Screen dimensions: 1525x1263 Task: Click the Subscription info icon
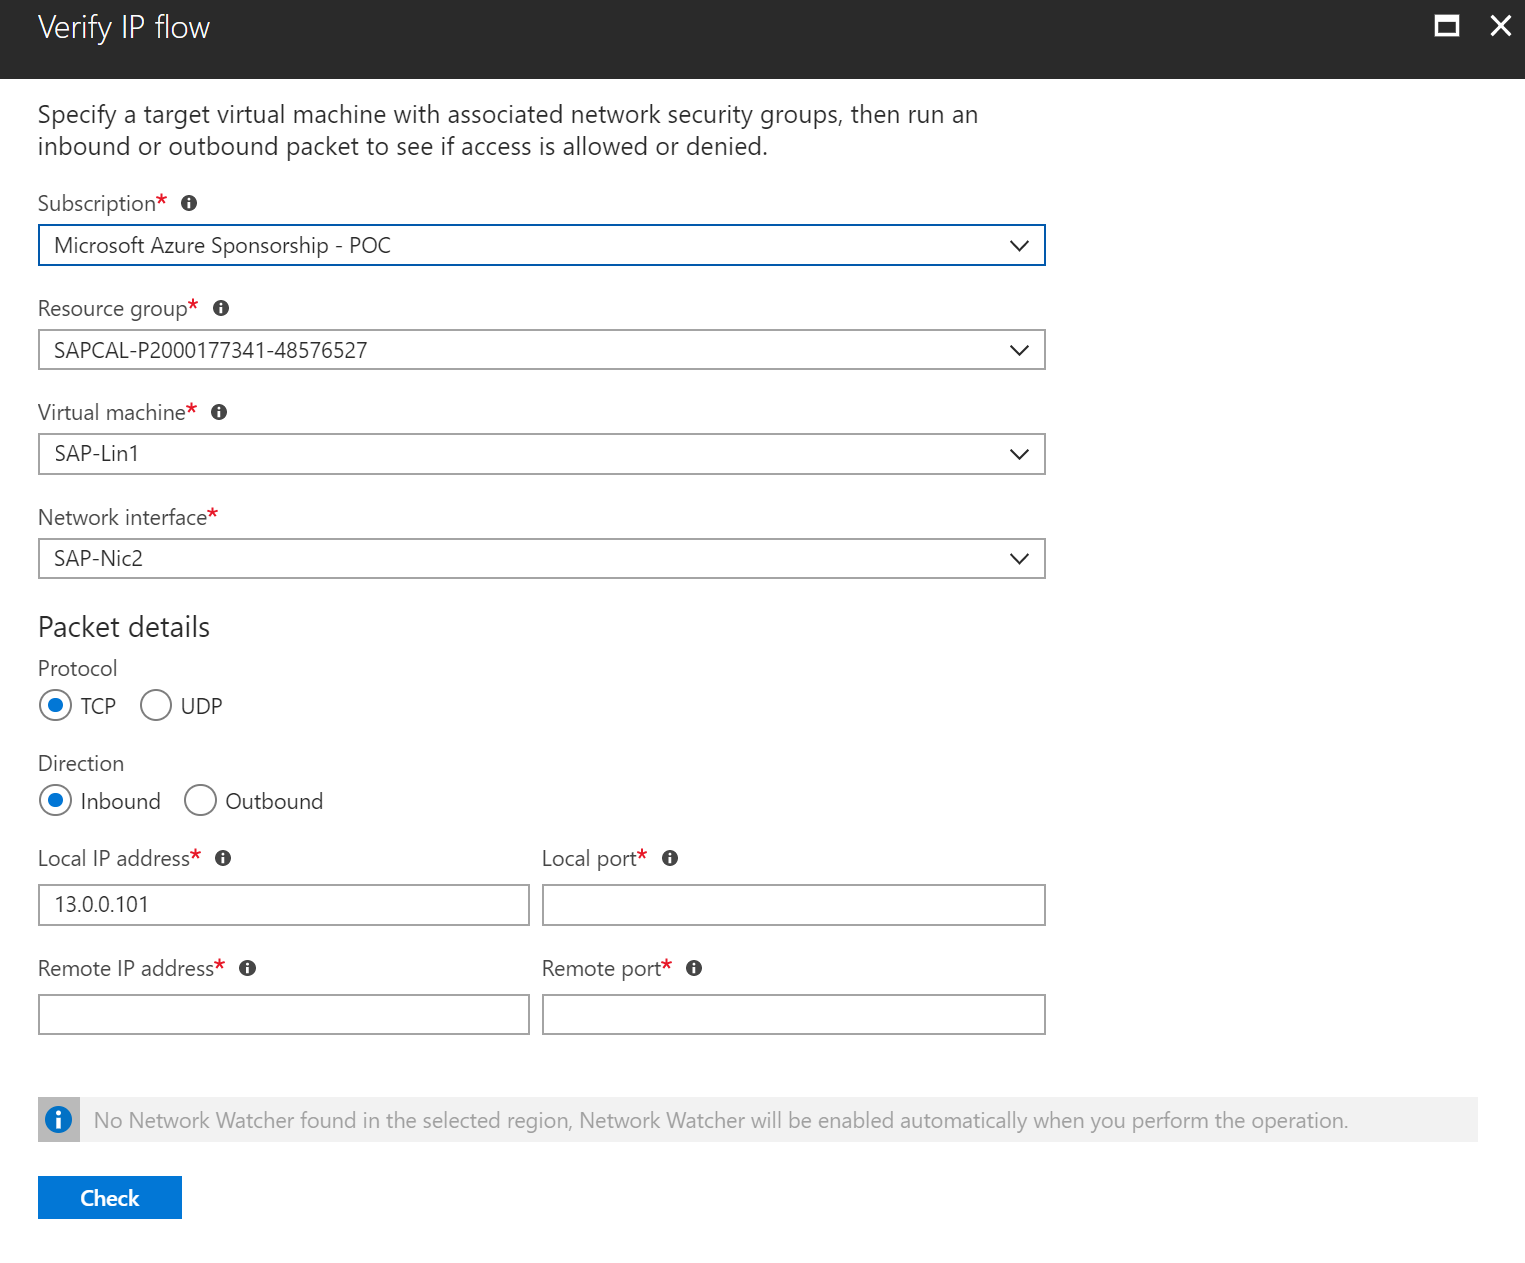click(189, 203)
